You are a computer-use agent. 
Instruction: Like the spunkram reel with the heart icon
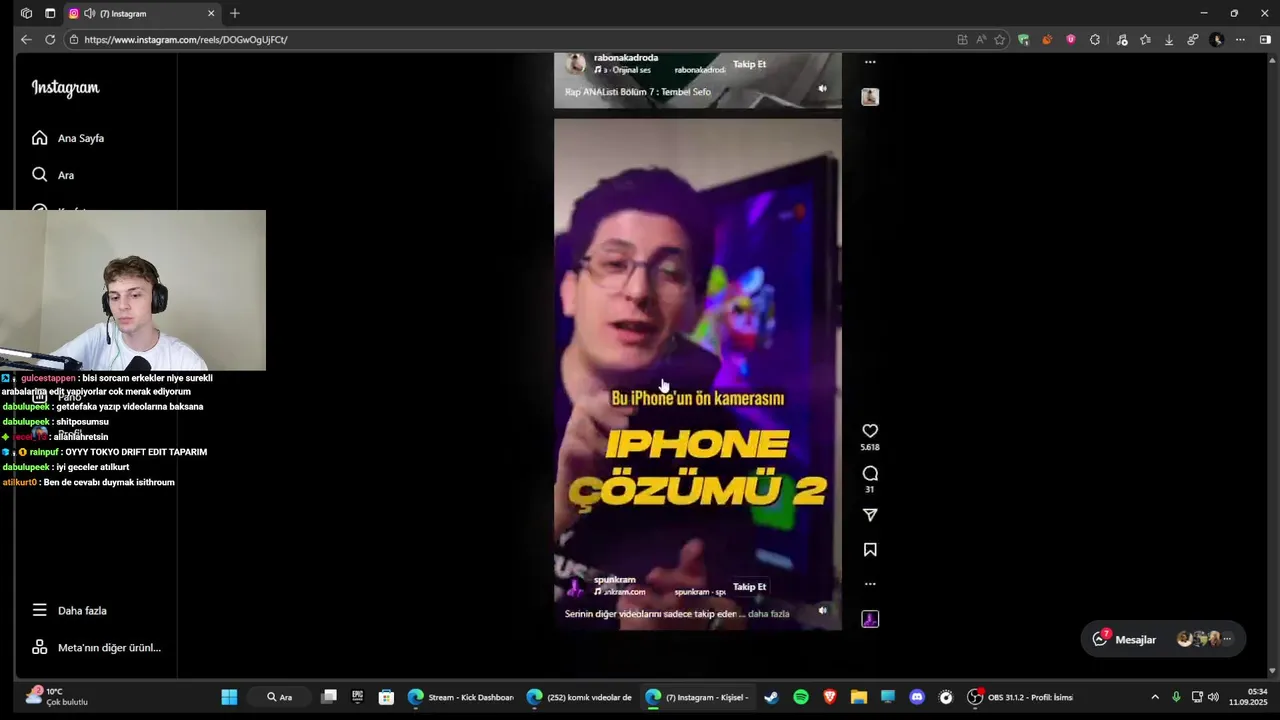point(870,431)
